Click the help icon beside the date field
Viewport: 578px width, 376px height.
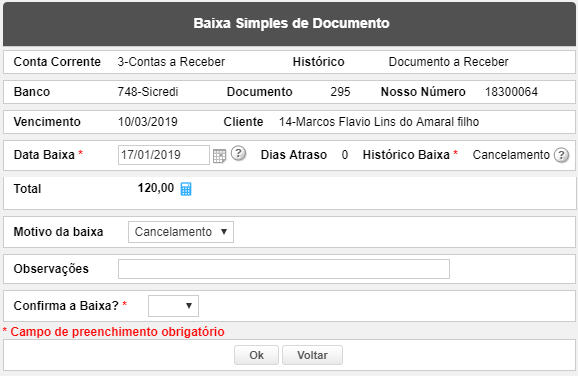pos(238,153)
